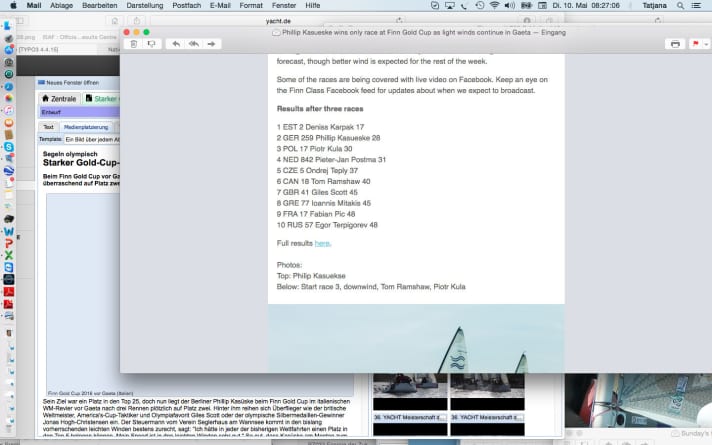Click the volume speaker icon
Image resolution: width=712 pixels, height=445 pixels.
(510, 5)
